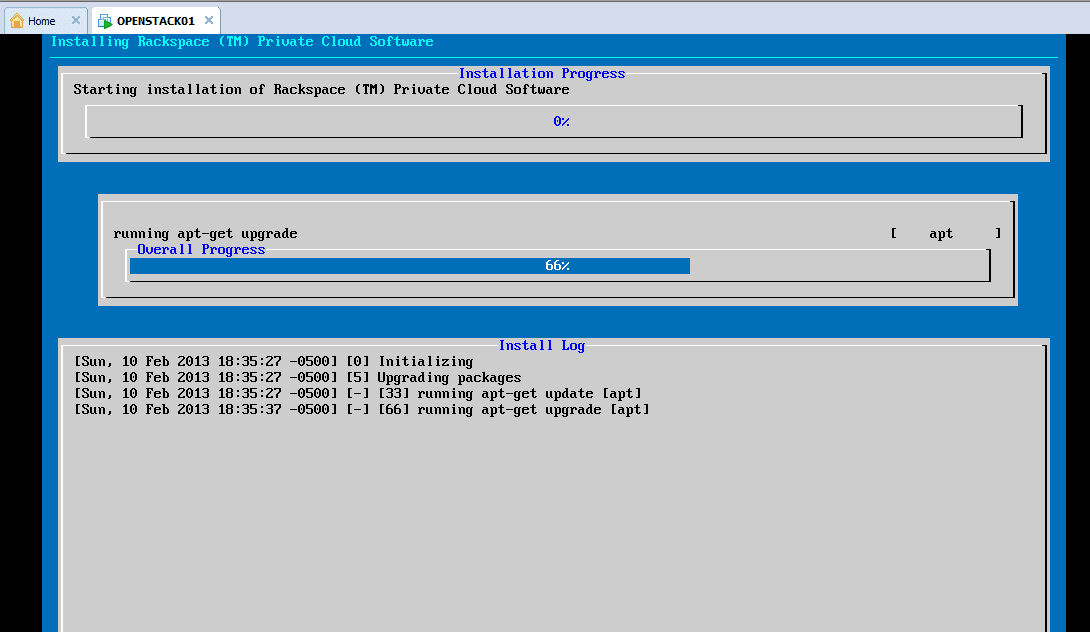Image resolution: width=1090 pixels, height=632 pixels.
Task: Click the house icon on Home tab
Action: click(17, 21)
